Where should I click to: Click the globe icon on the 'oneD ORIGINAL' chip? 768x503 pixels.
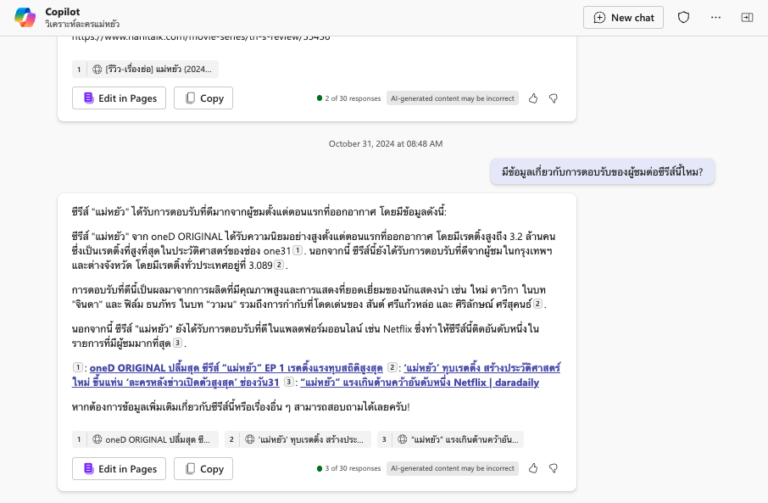coord(97,439)
